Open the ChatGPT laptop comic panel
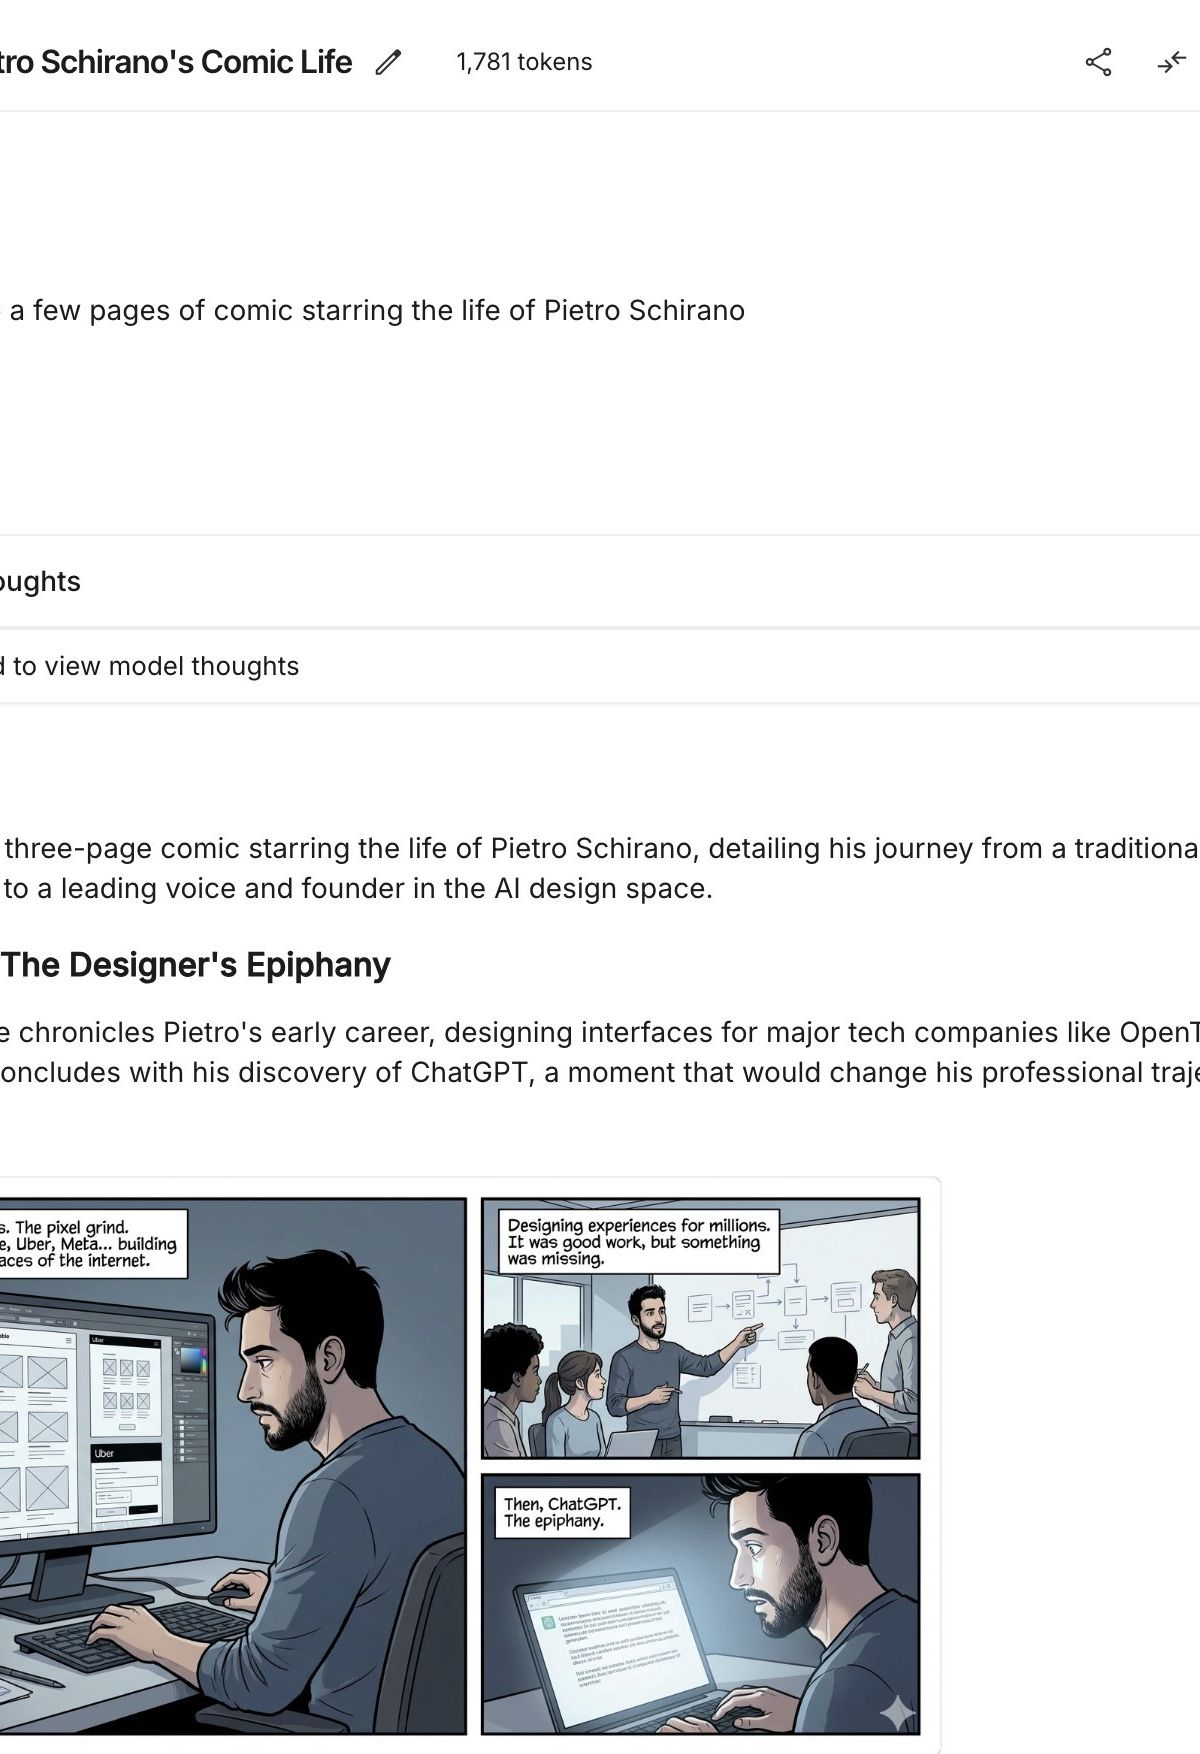The height and width of the screenshot is (1754, 1200). click(700, 1603)
